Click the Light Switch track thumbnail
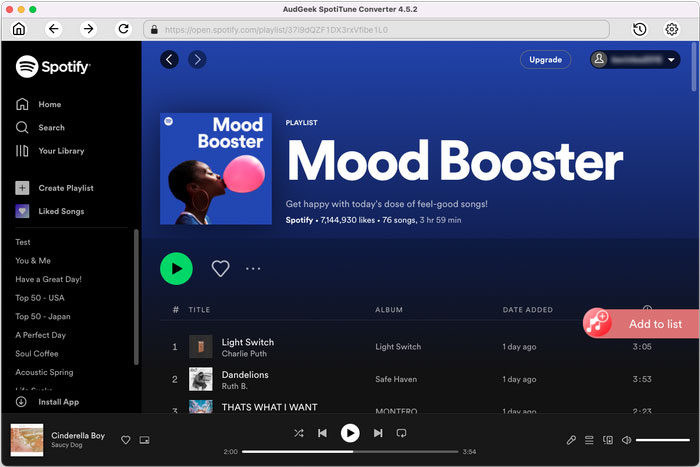This screenshot has width=700, height=467. (x=200, y=347)
